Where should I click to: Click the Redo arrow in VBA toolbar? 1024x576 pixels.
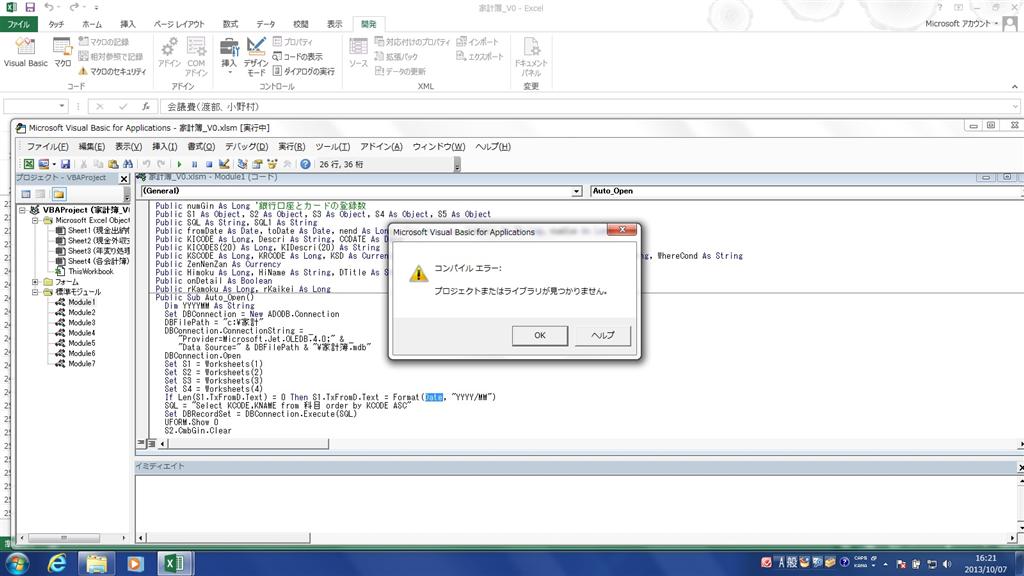(x=161, y=165)
